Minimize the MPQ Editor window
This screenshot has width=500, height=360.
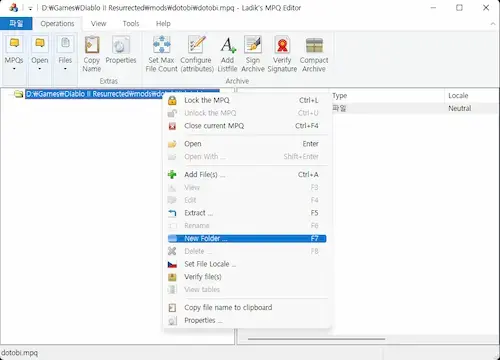pos(433,8)
